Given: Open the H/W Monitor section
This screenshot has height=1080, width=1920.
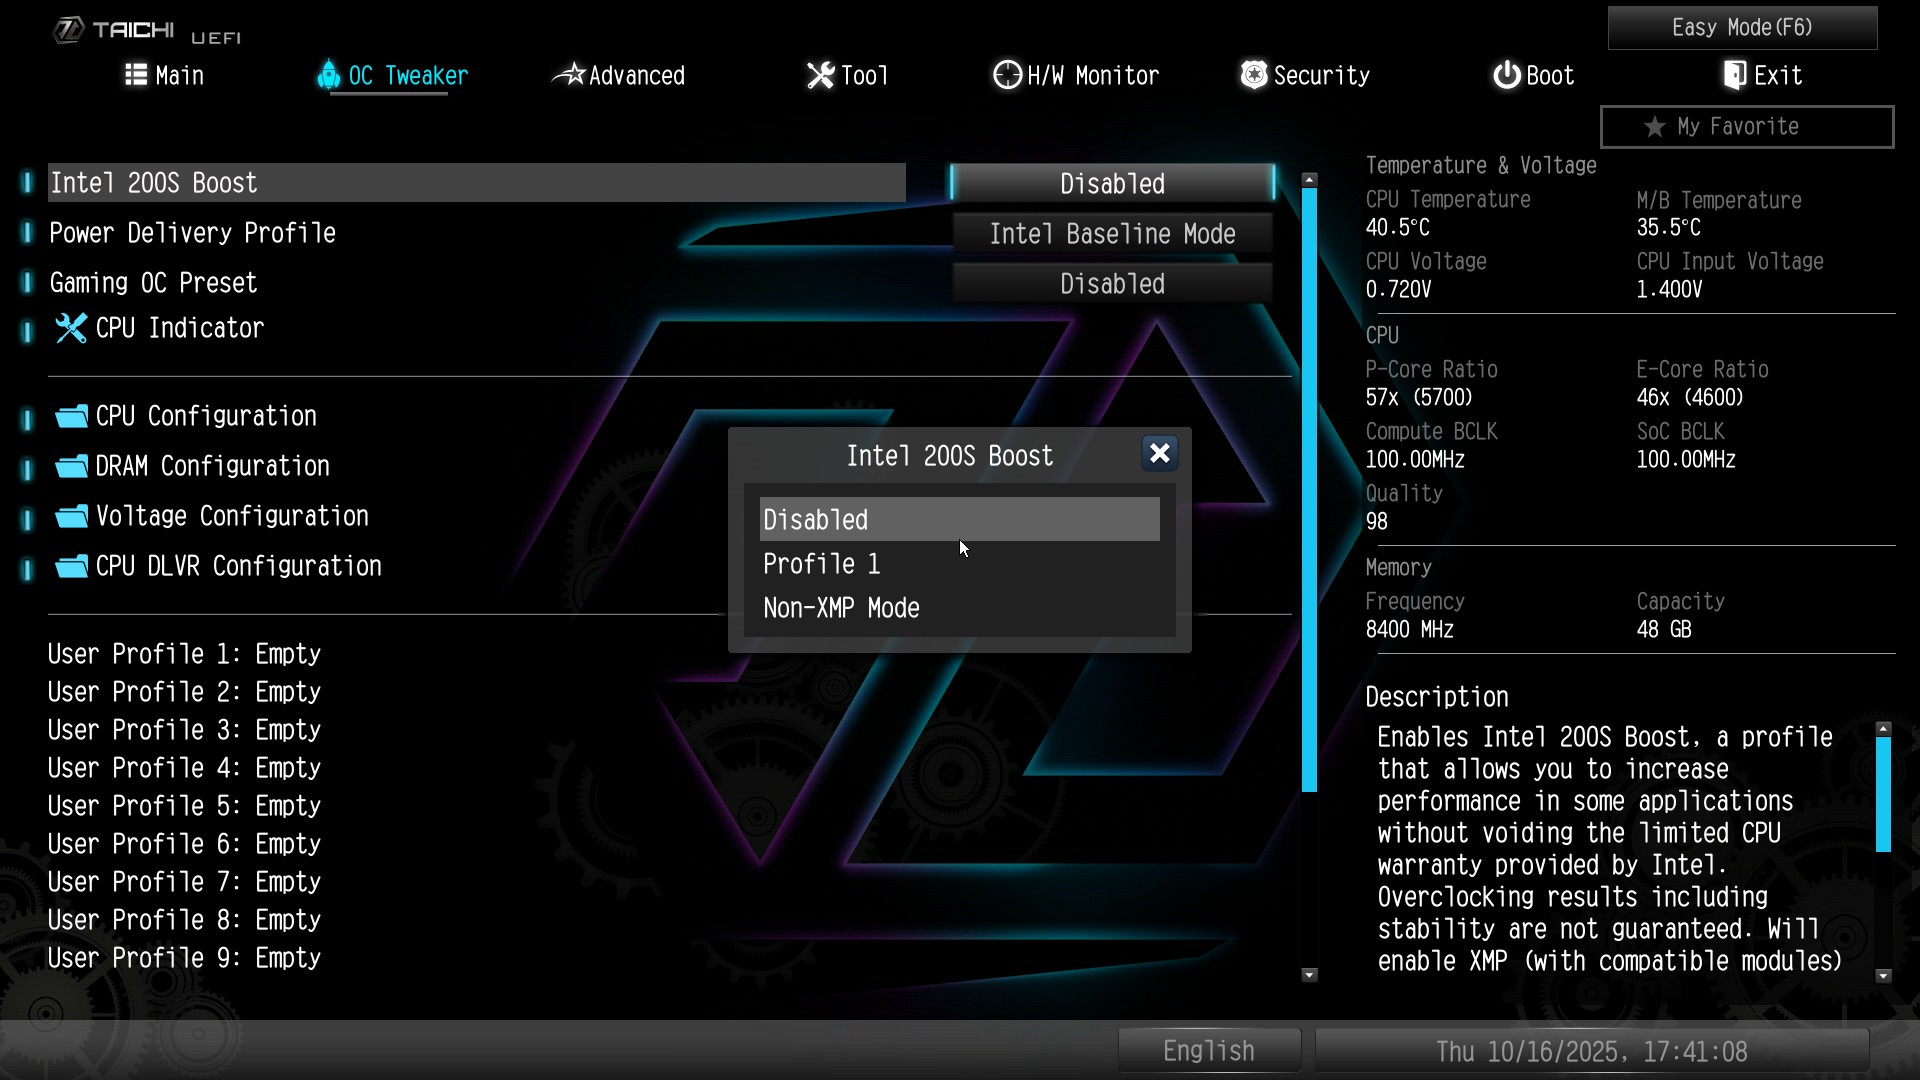Looking at the screenshot, I should tap(1074, 75).
